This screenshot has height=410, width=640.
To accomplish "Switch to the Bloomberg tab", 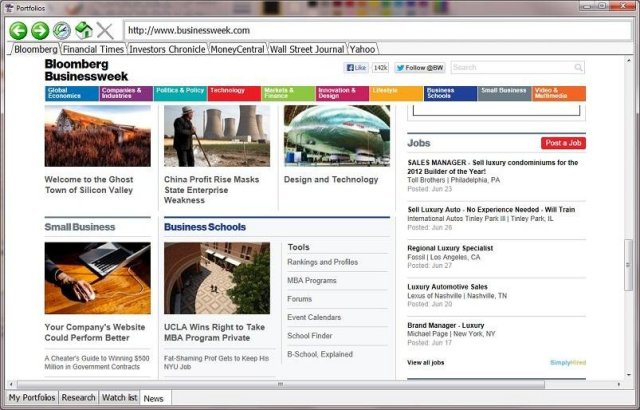I will point(36,49).
